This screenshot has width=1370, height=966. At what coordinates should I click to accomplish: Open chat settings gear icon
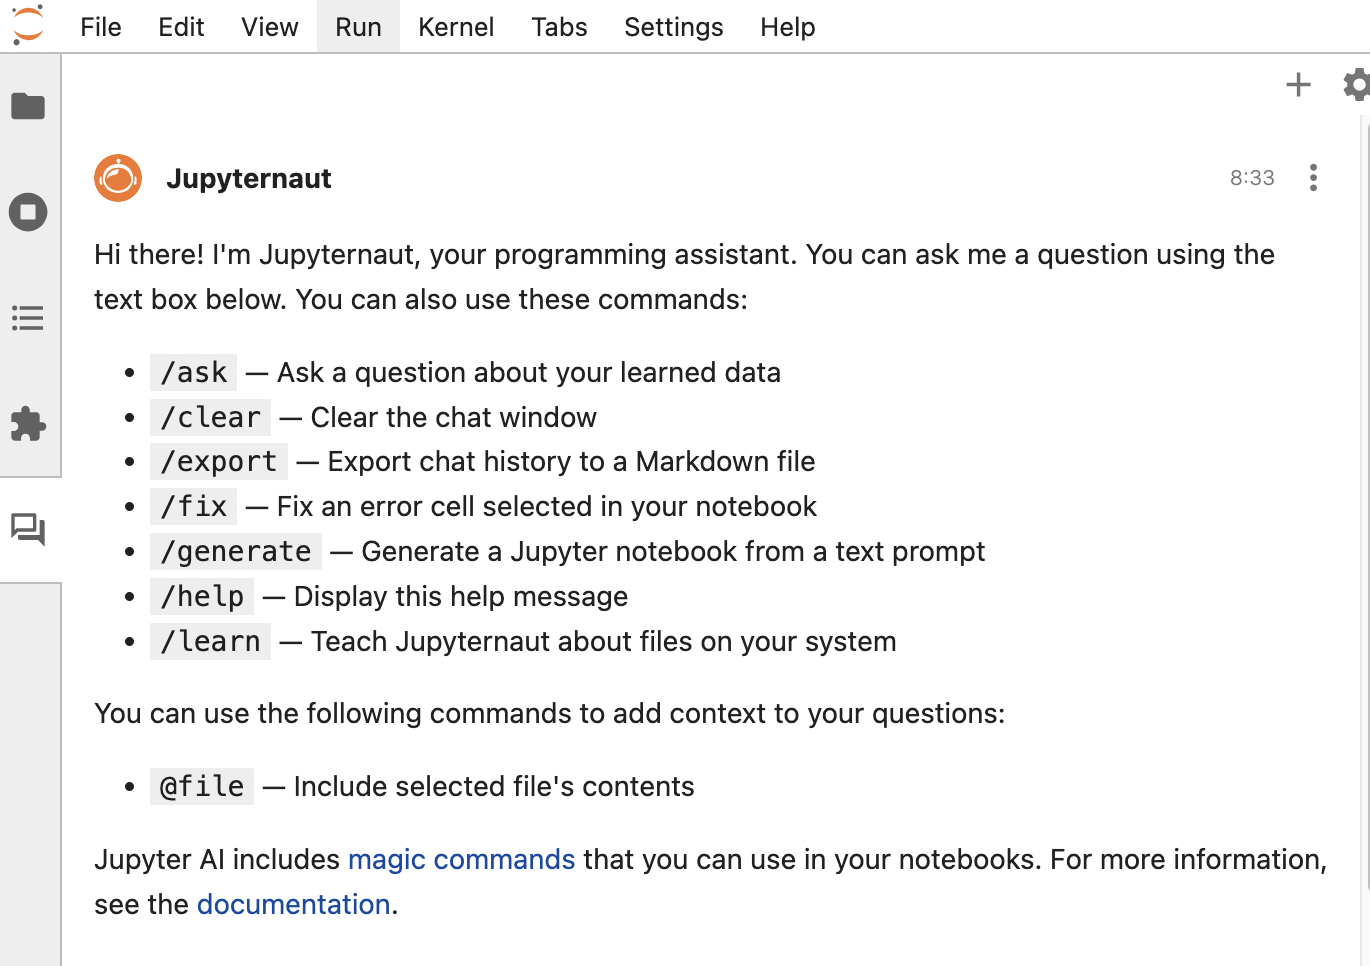point(1356,85)
